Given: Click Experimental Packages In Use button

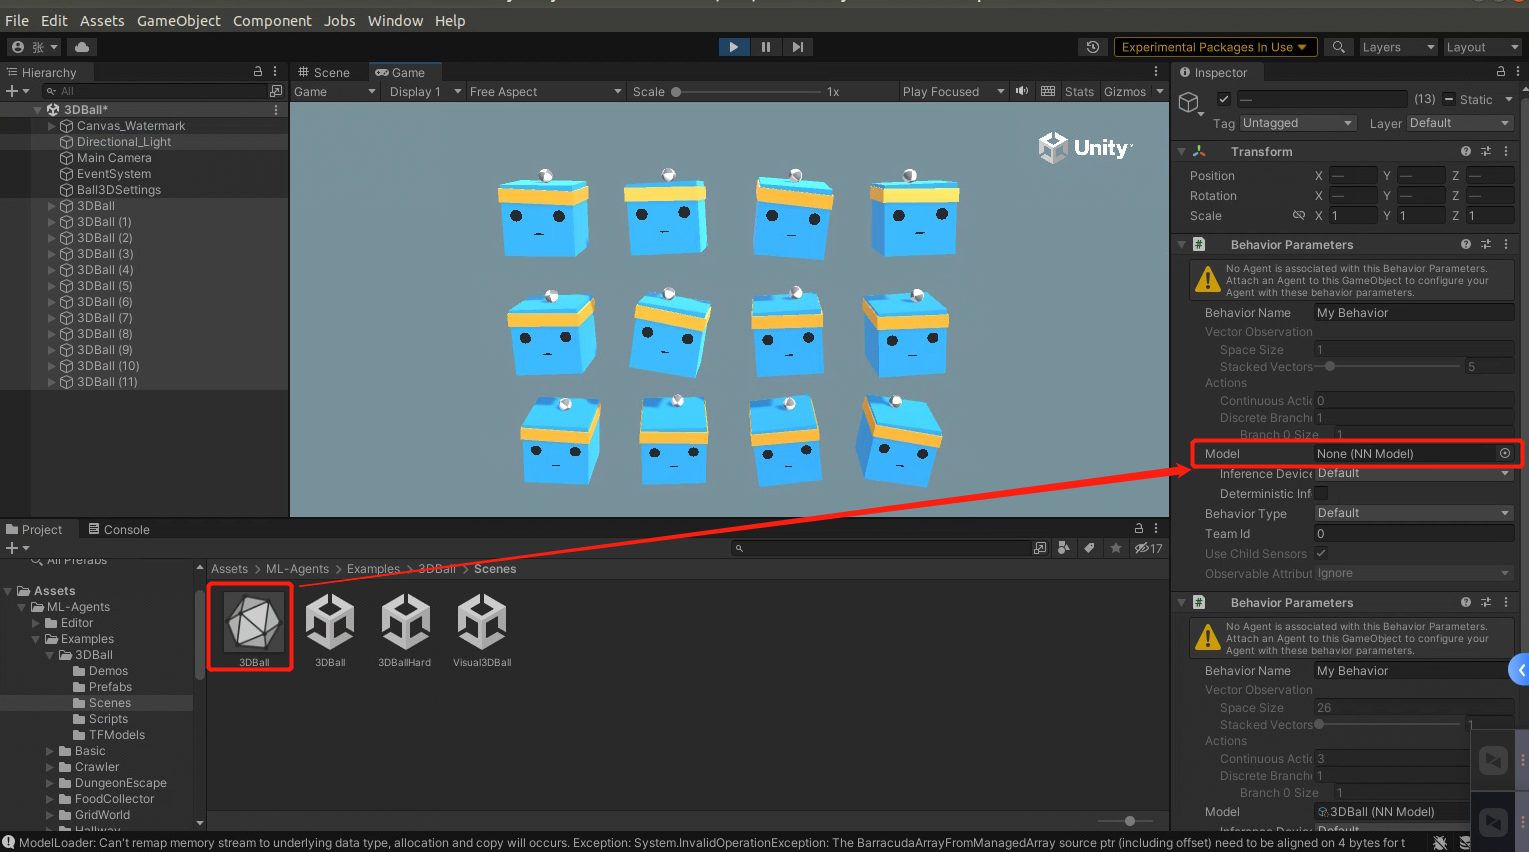Looking at the screenshot, I should tap(1214, 47).
